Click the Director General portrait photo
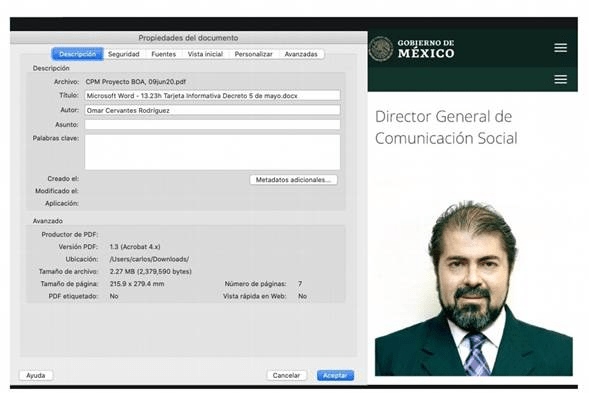Screen dimensions: 589x393 [x=474, y=287]
